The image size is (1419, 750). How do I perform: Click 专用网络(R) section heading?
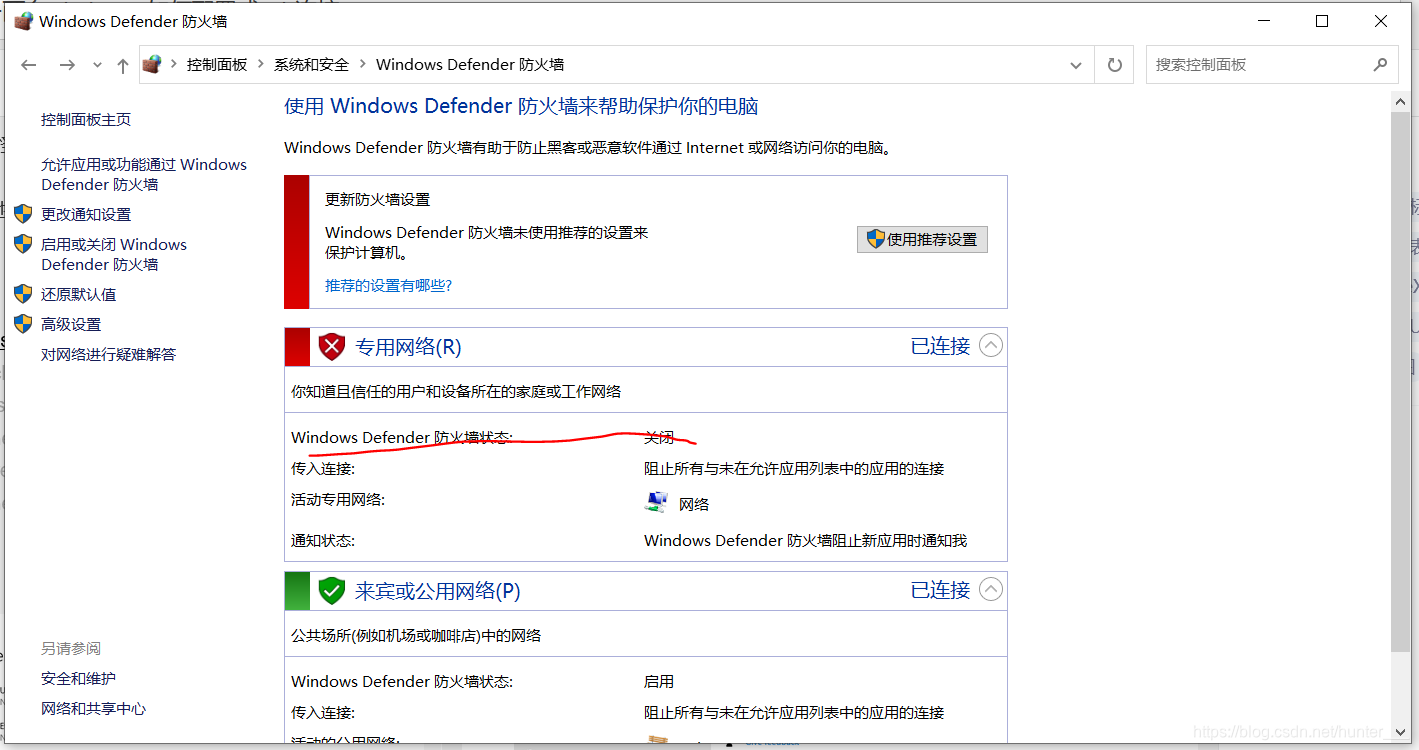tap(408, 347)
